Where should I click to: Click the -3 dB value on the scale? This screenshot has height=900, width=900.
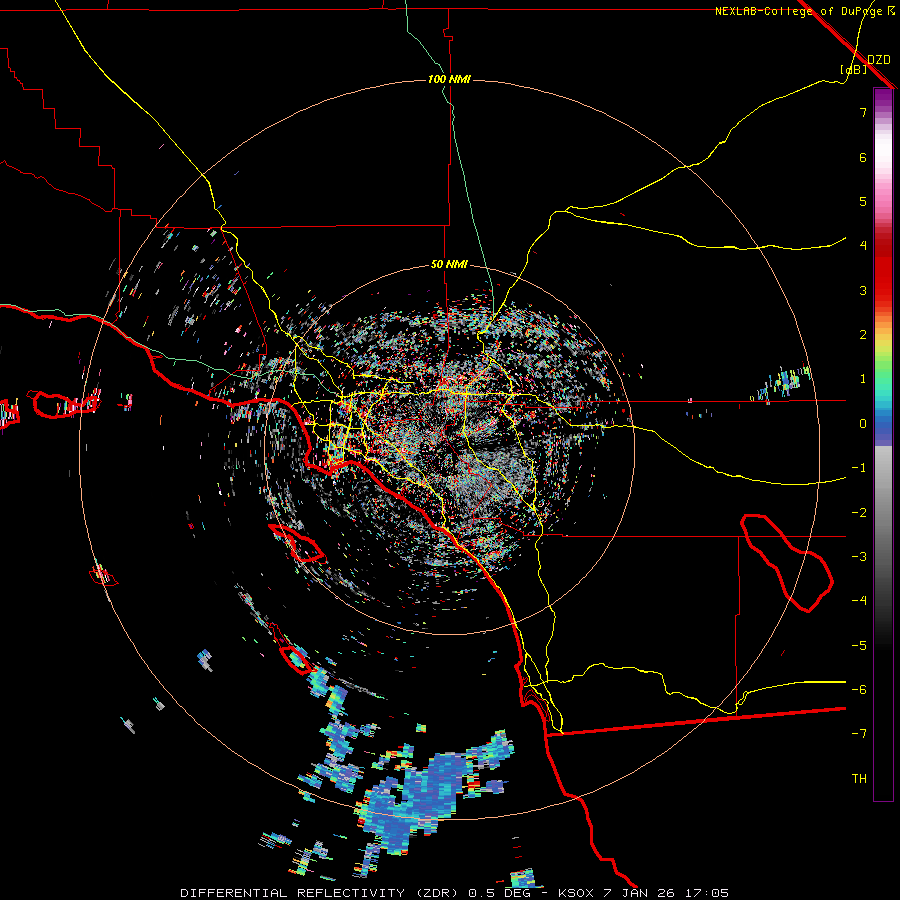(859, 557)
